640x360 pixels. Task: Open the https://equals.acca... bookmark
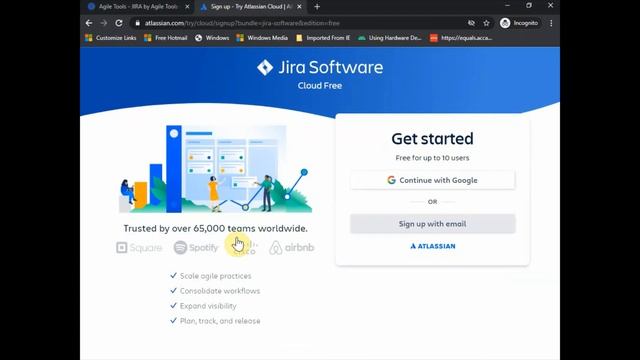coord(461,38)
